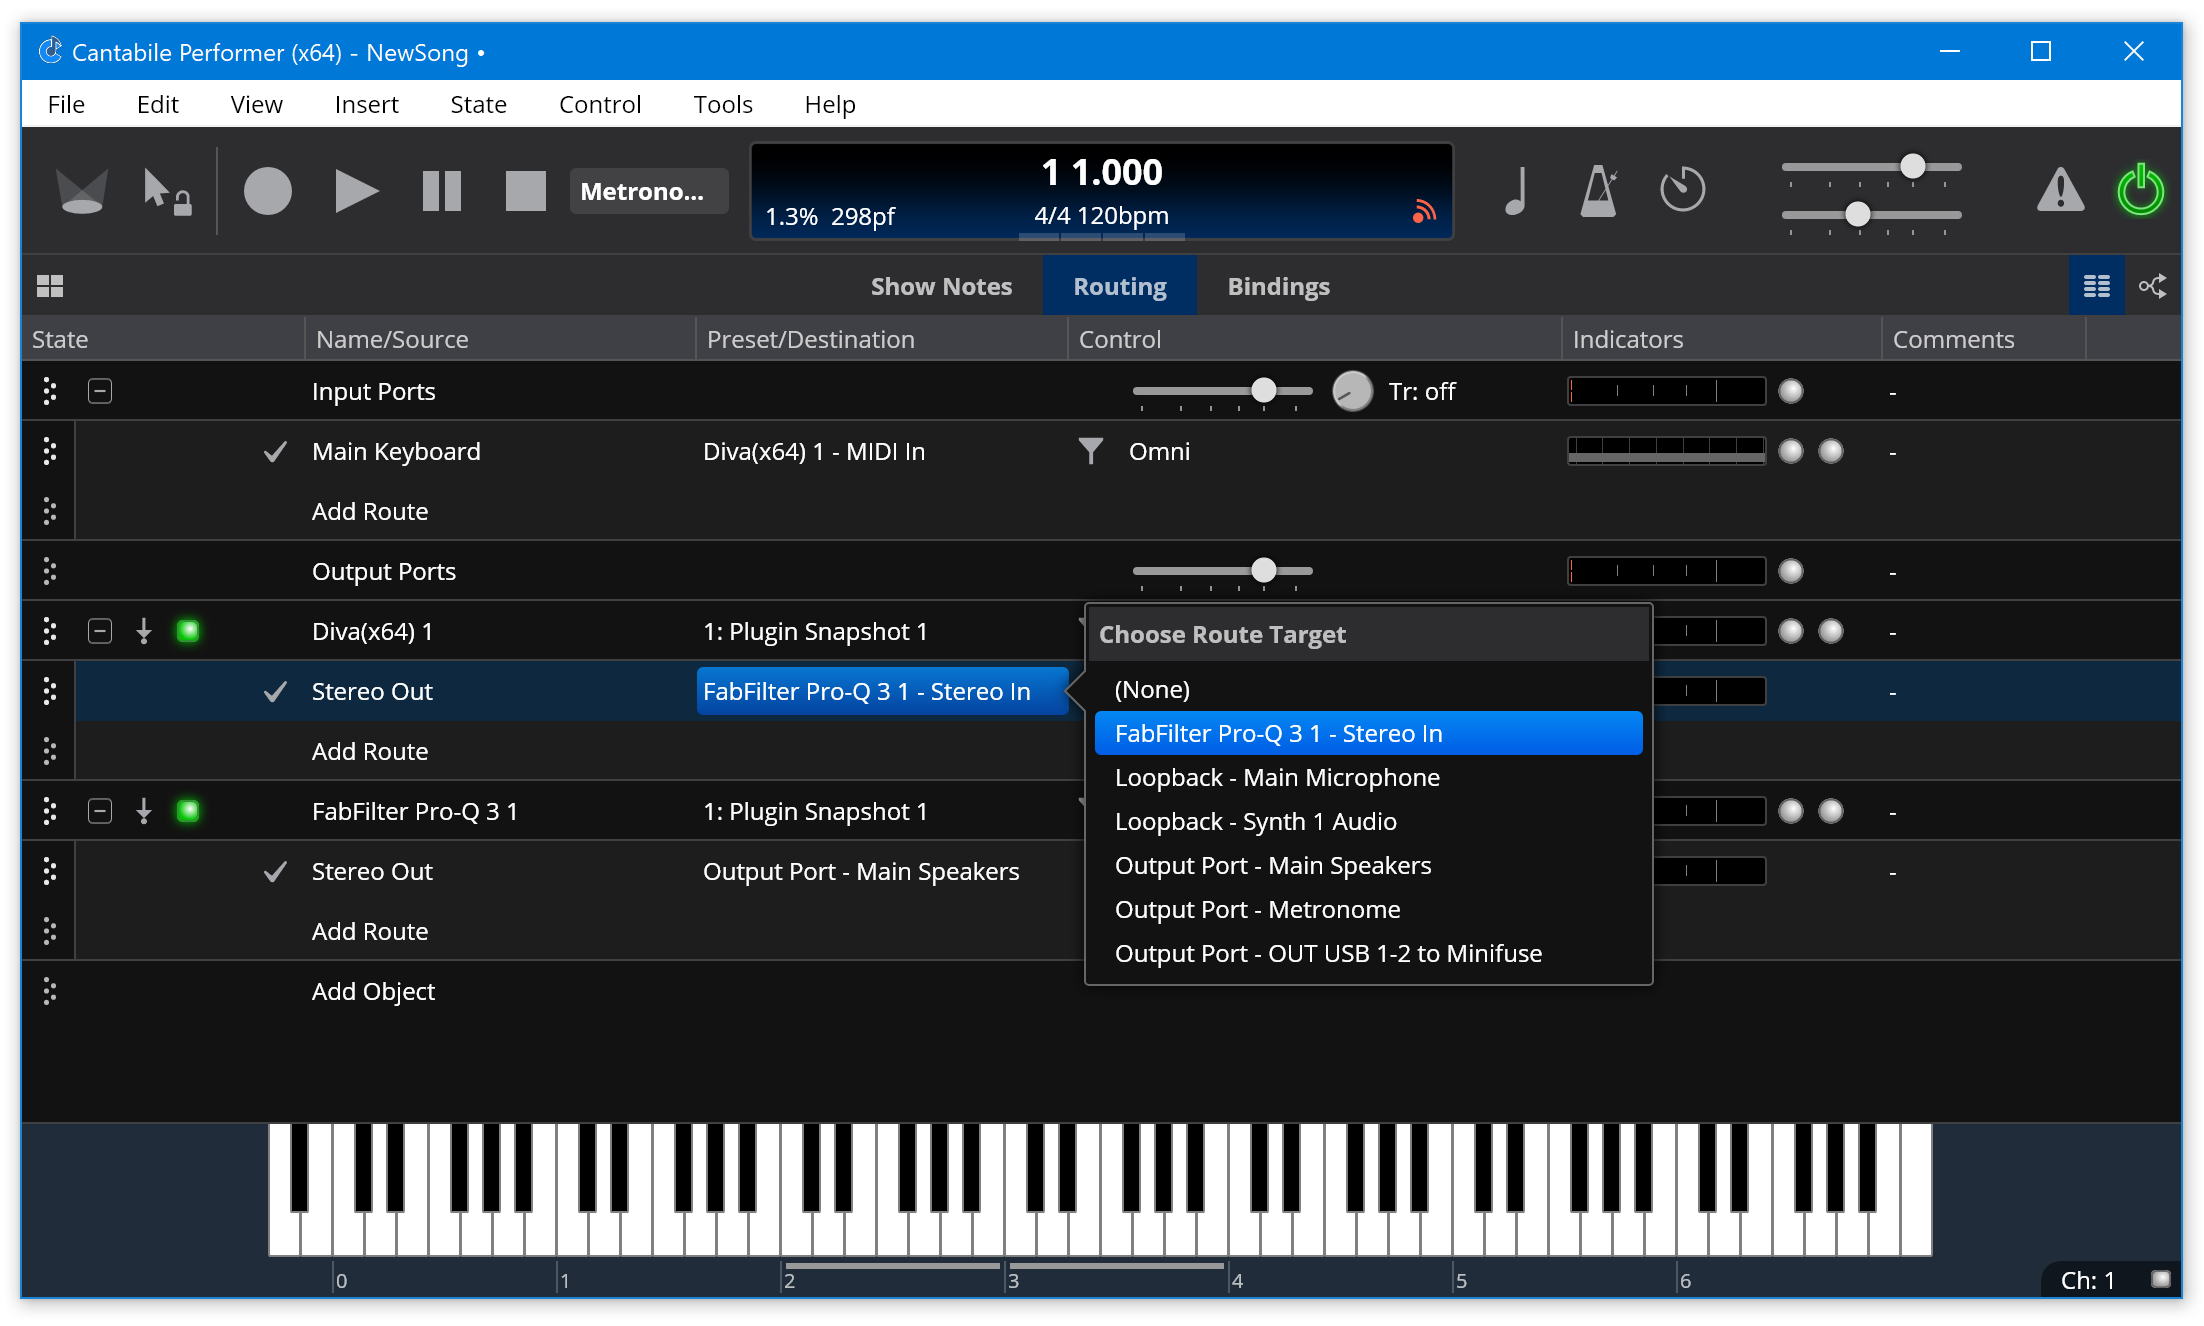Open Main Keyboard destination Diva MIDI In
The width and height of the screenshot is (2204, 1326).
pos(813,451)
